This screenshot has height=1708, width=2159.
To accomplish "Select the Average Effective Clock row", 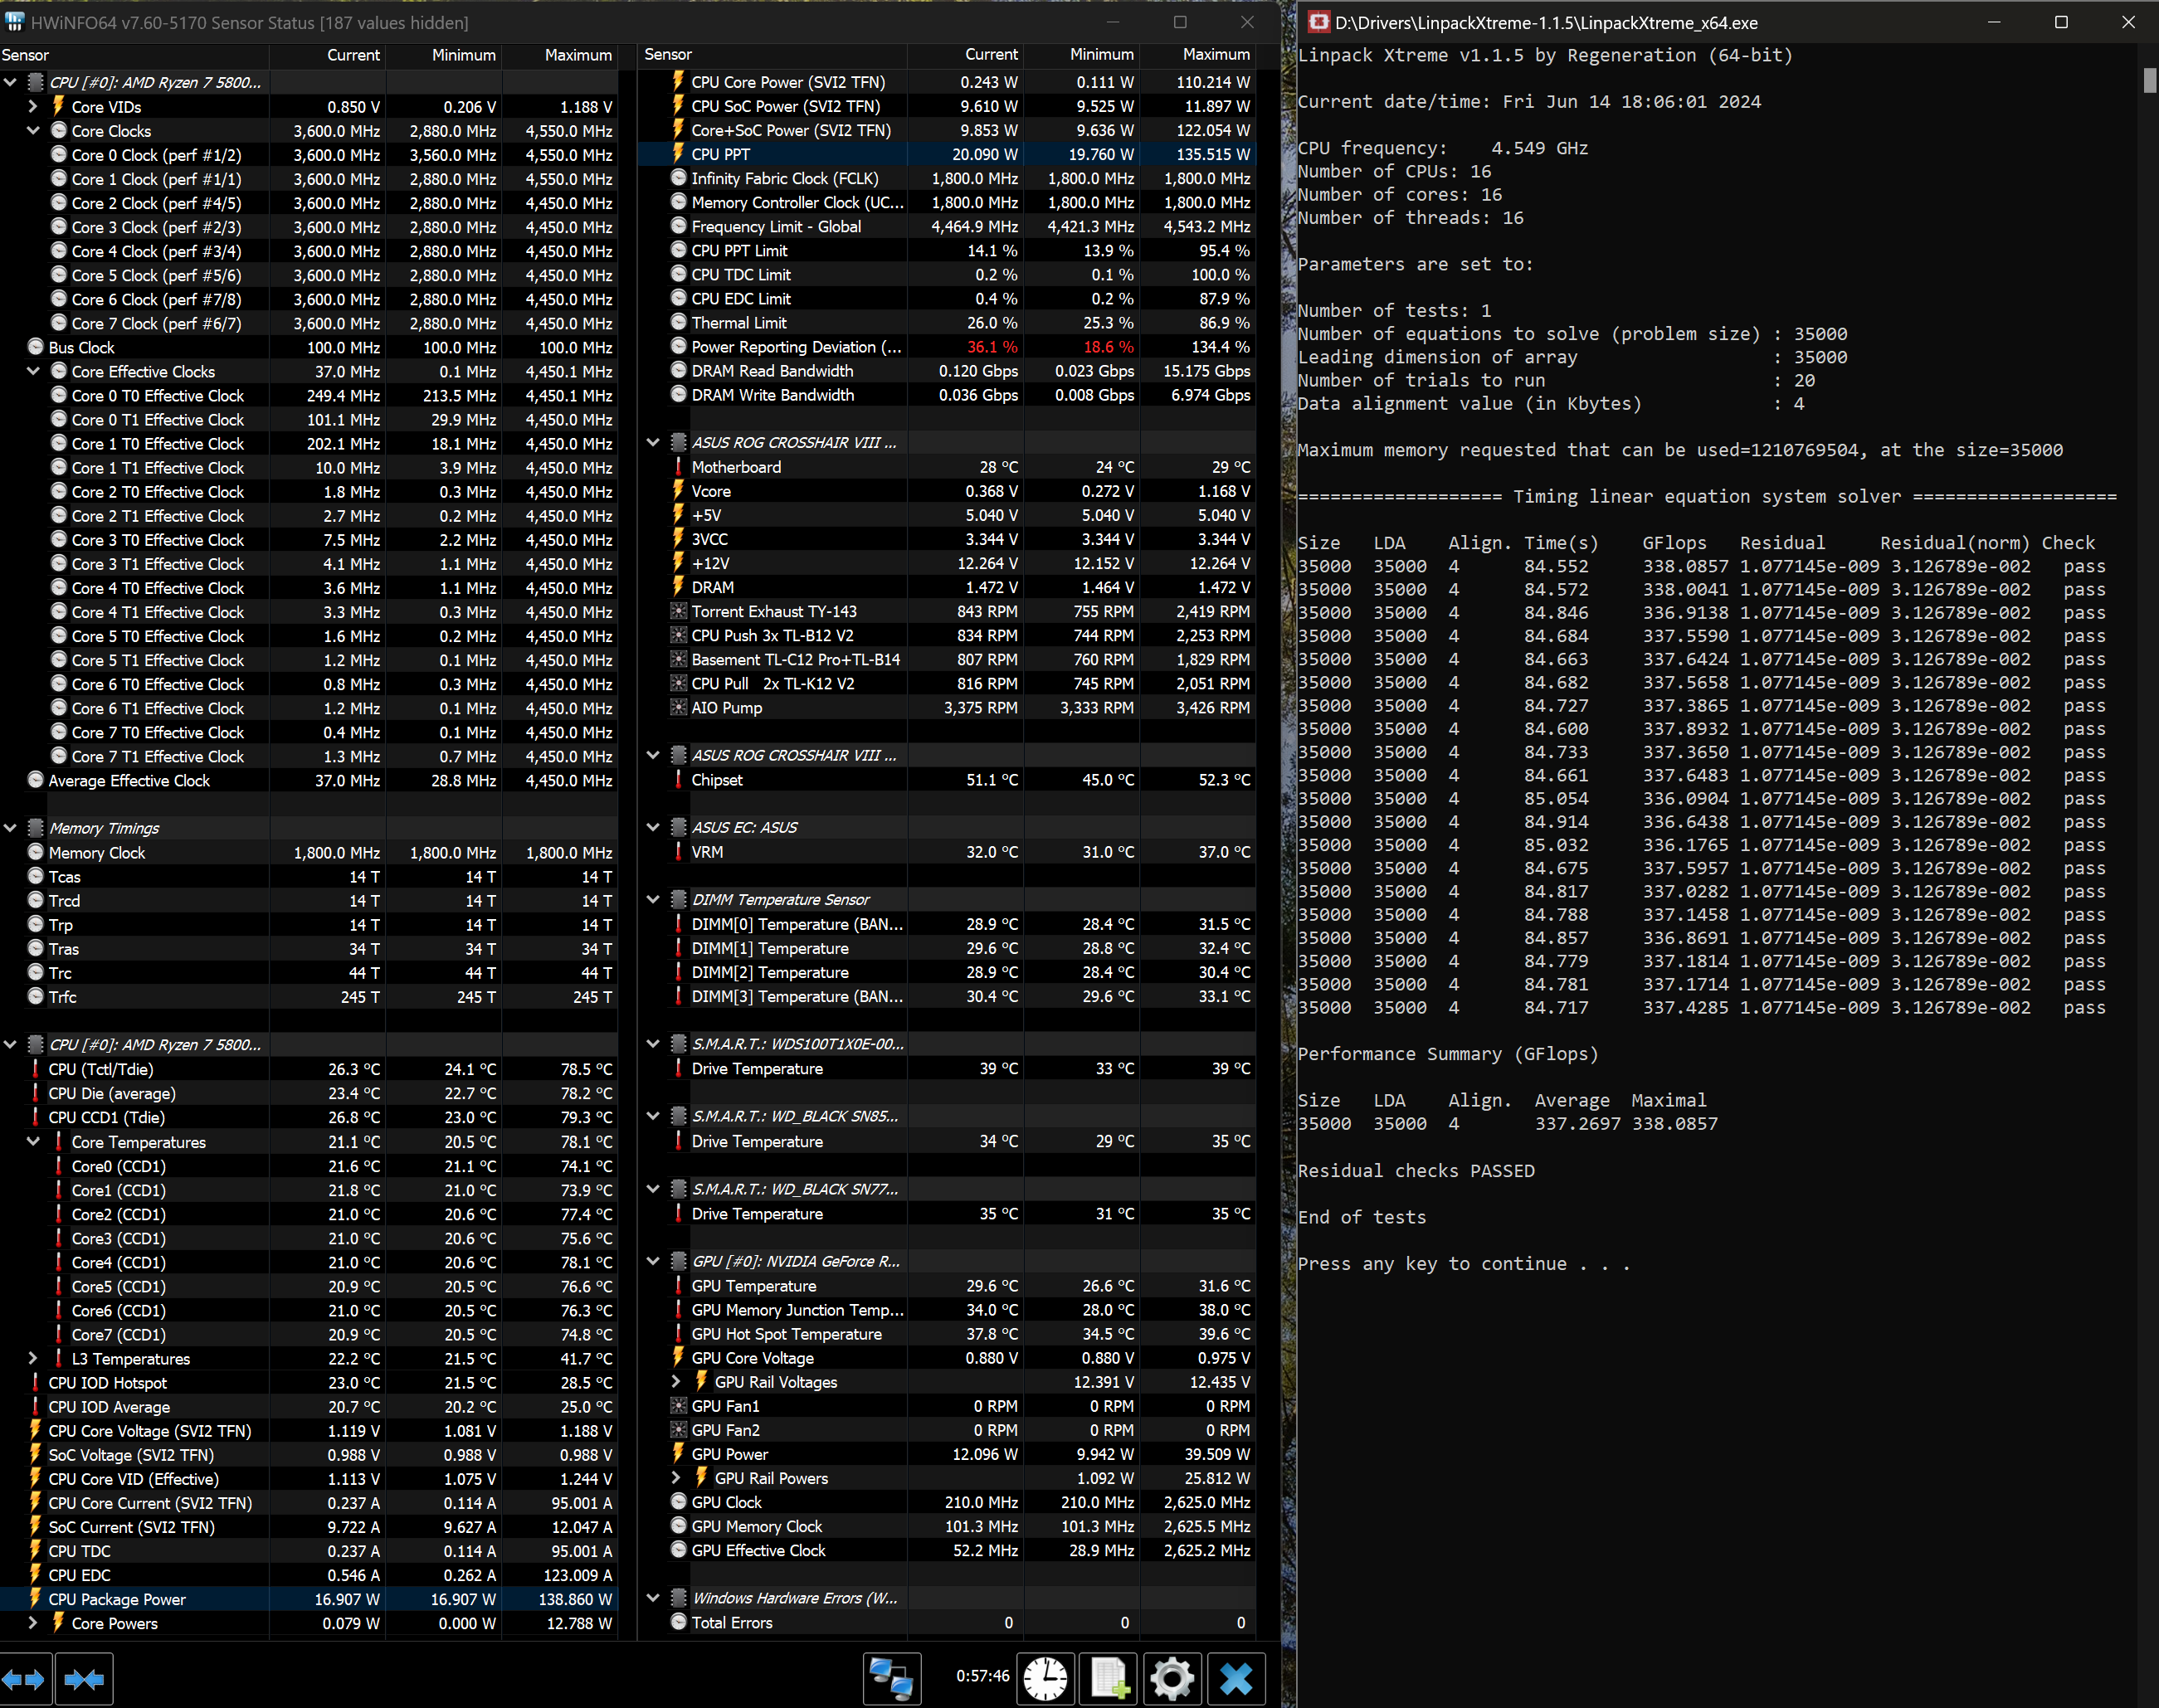I will click(x=309, y=781).
